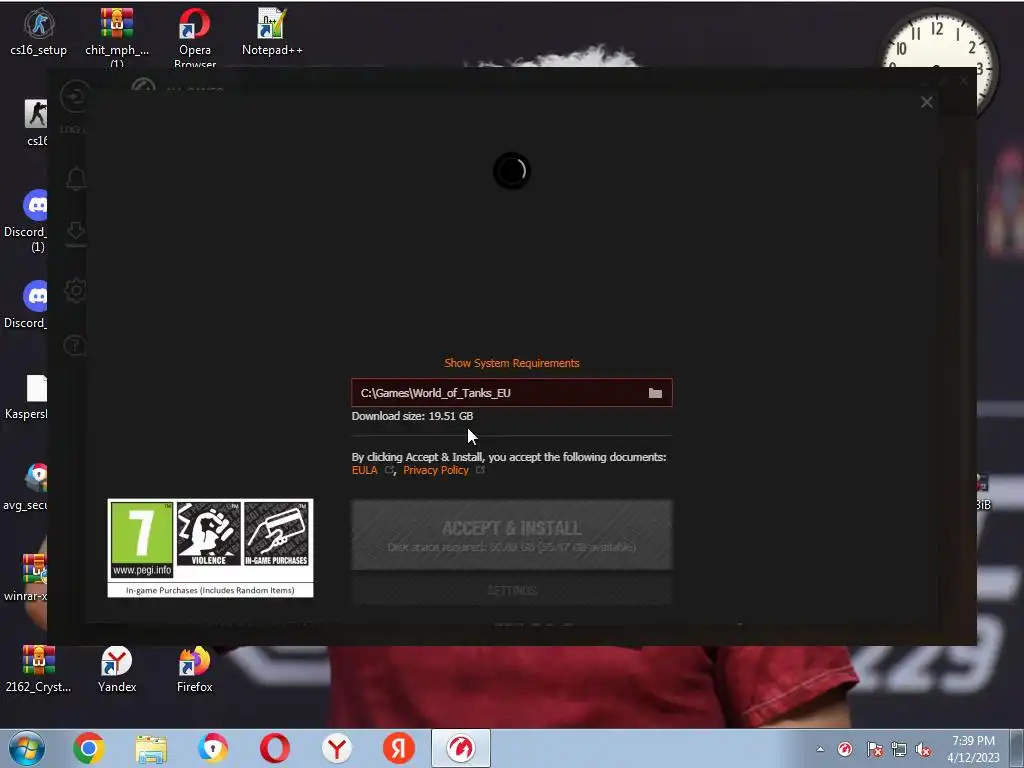Click the muted volume tray icon
The height and width of the screenshot is (768, 1024).
pos(923,750)
